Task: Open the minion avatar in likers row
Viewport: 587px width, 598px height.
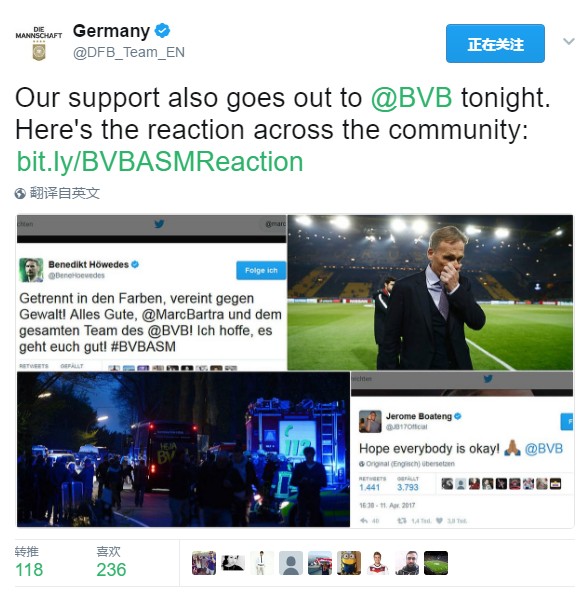Action: tap(349, 563)
